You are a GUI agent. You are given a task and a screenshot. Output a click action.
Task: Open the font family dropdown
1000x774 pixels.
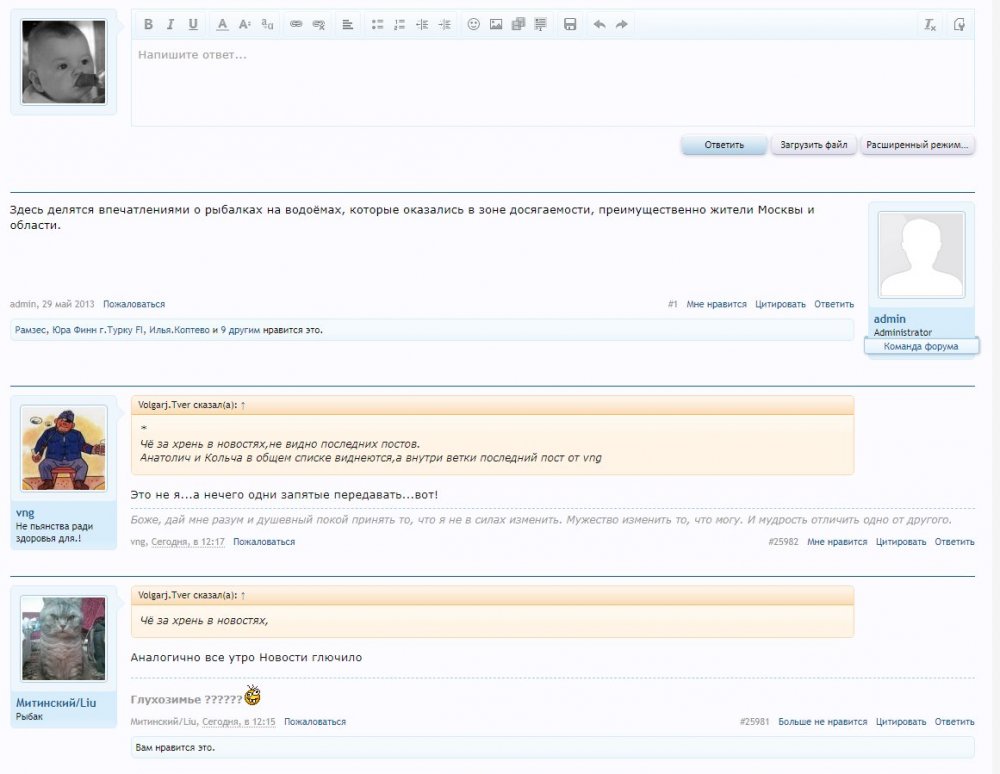point(267,24)
